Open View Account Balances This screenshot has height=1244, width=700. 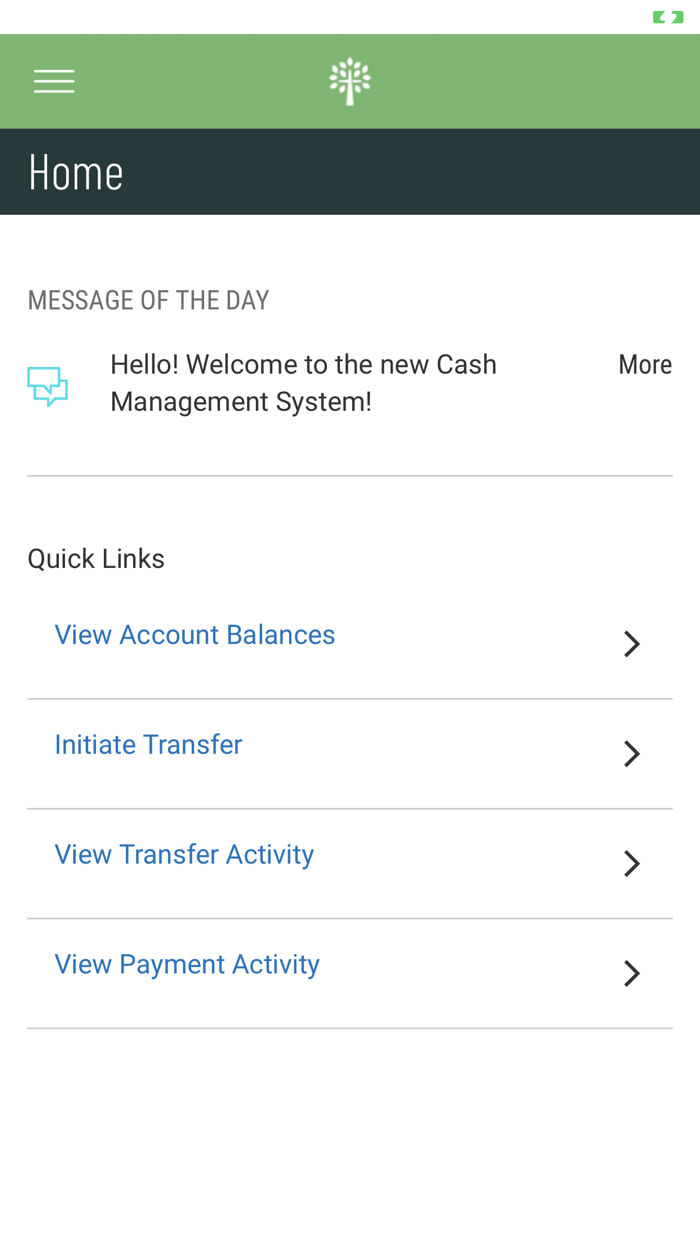click(x=195, y=633)
